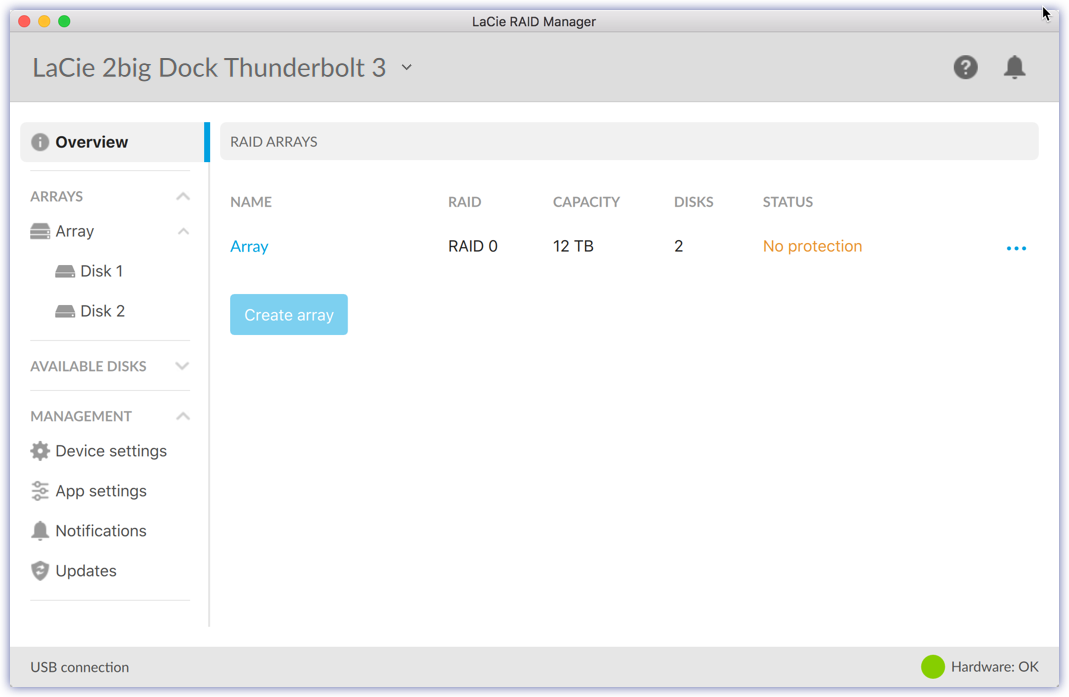This screenshot has width=1069, height=697.
Task: Click the Updates shield icon
Action: pos(40,571)
